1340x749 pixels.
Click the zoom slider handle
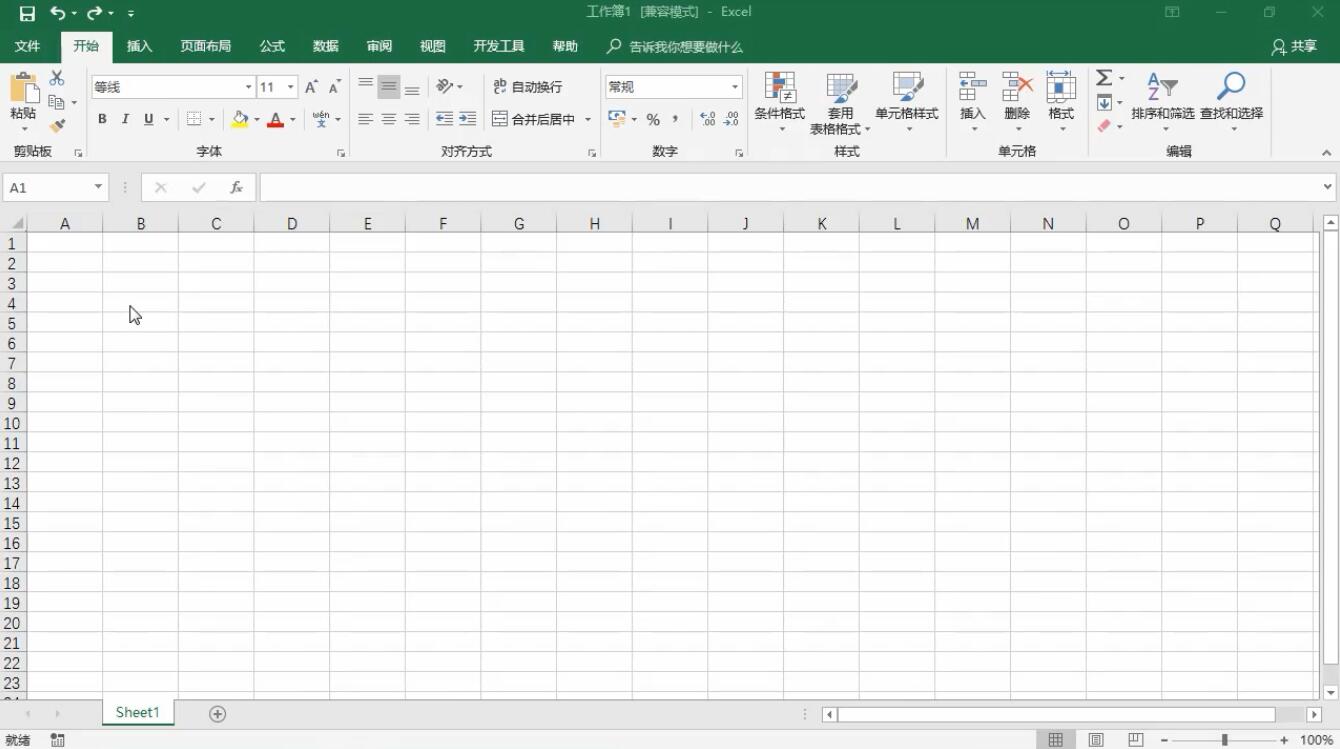[x=1224, y=740]
